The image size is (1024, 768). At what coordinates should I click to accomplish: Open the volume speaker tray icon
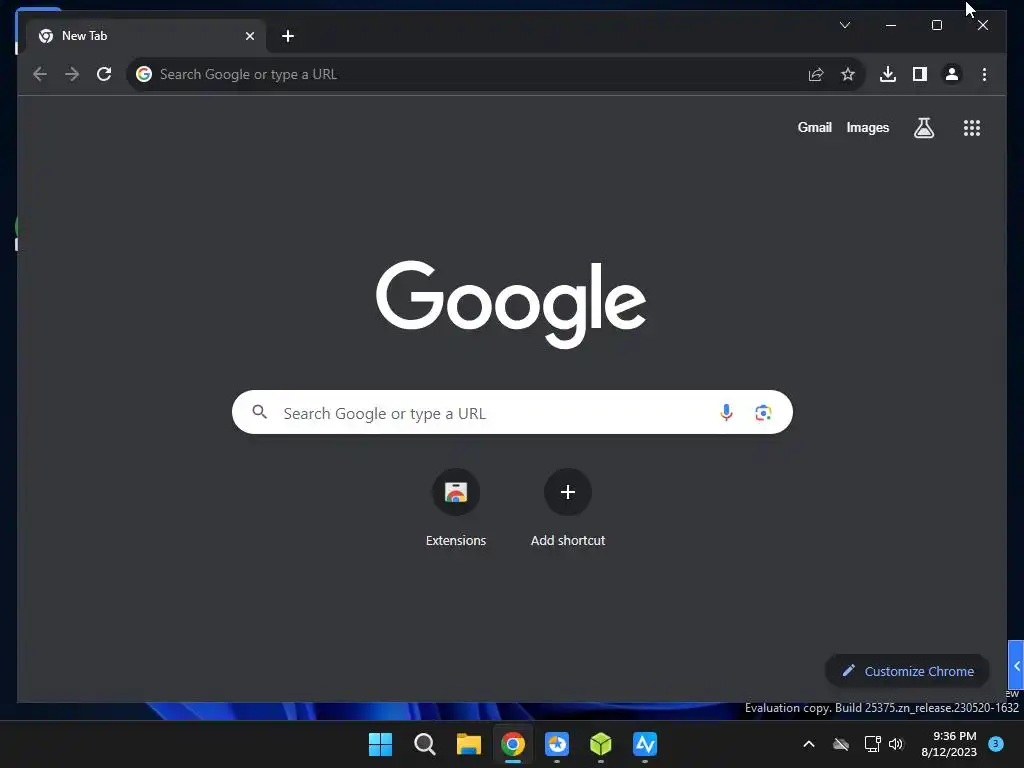point(896,744)
